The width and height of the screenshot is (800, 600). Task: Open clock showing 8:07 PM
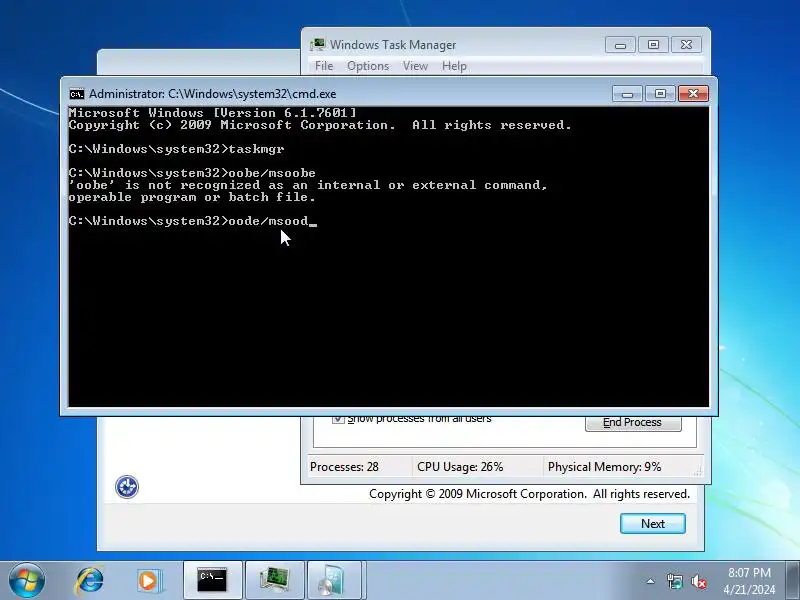[749, 581]
